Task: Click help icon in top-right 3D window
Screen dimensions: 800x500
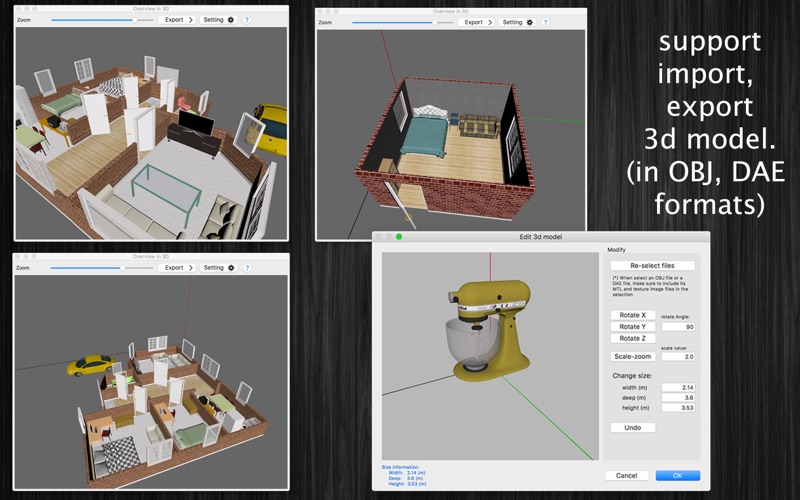Action: pos(545,22)
